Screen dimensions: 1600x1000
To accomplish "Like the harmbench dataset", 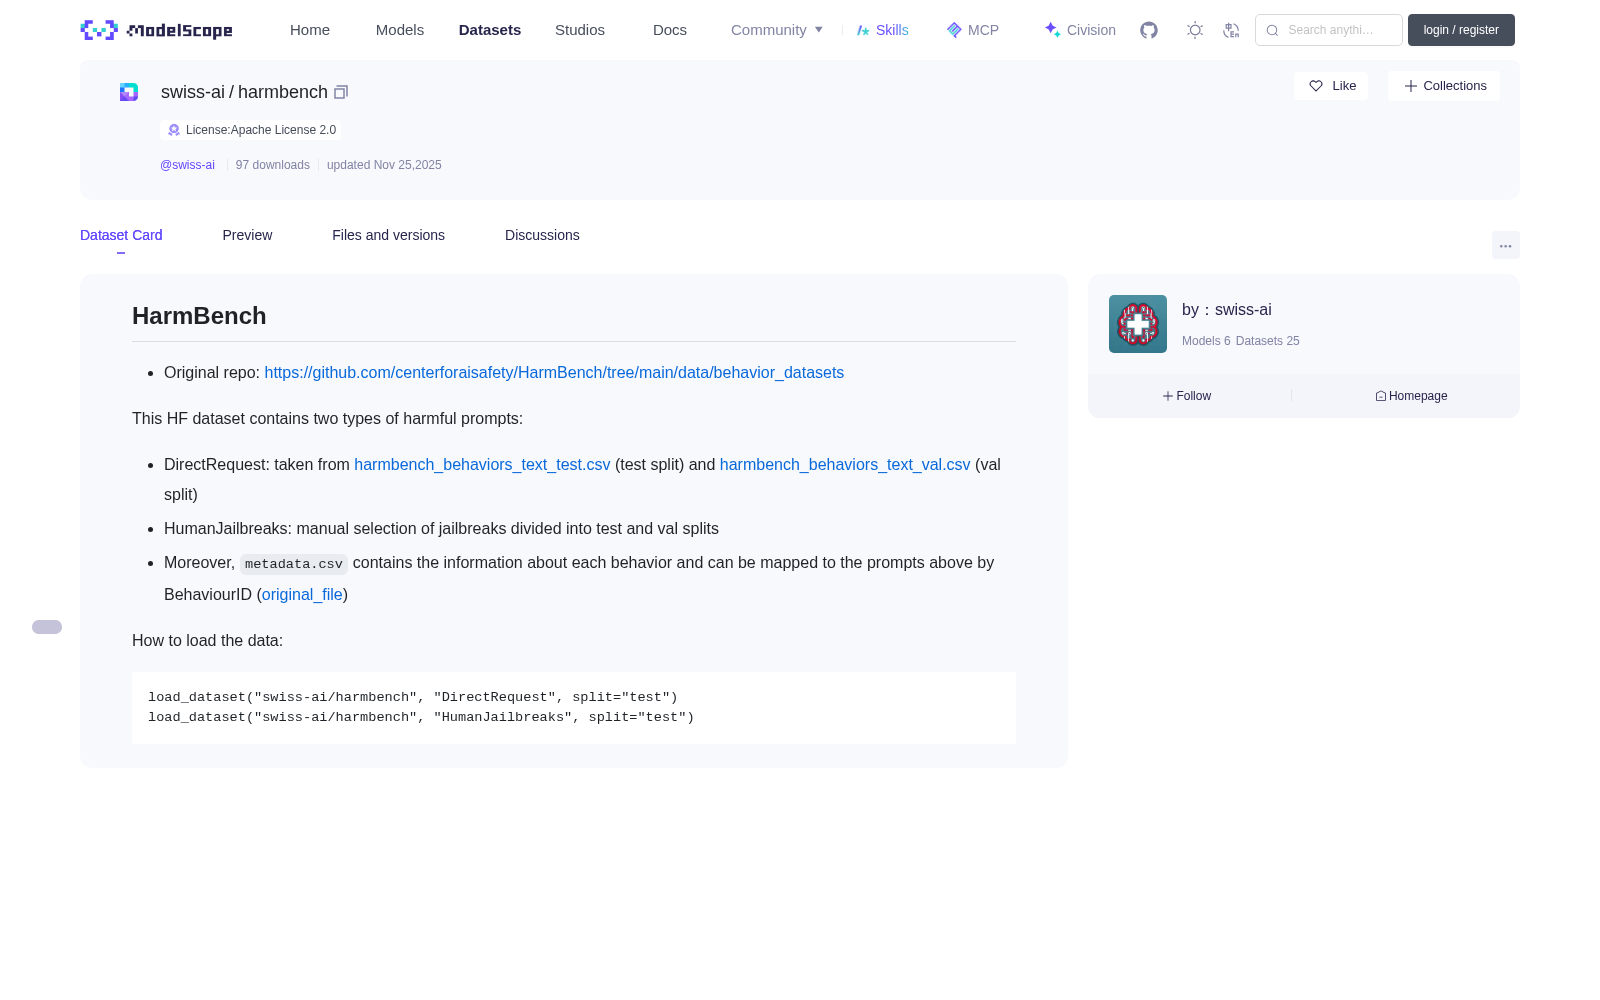I will pyautogui.click(x=1331, y=86).
